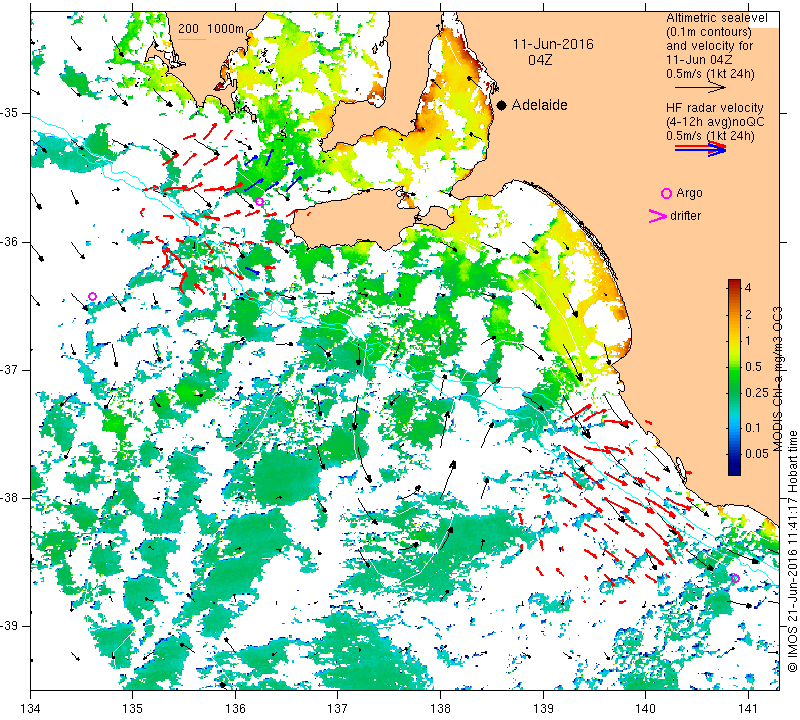The height and width of the screenshot is (720, 800).
Task: Click the cyan 200 1000m contour legend line
Action: [192, 40]
